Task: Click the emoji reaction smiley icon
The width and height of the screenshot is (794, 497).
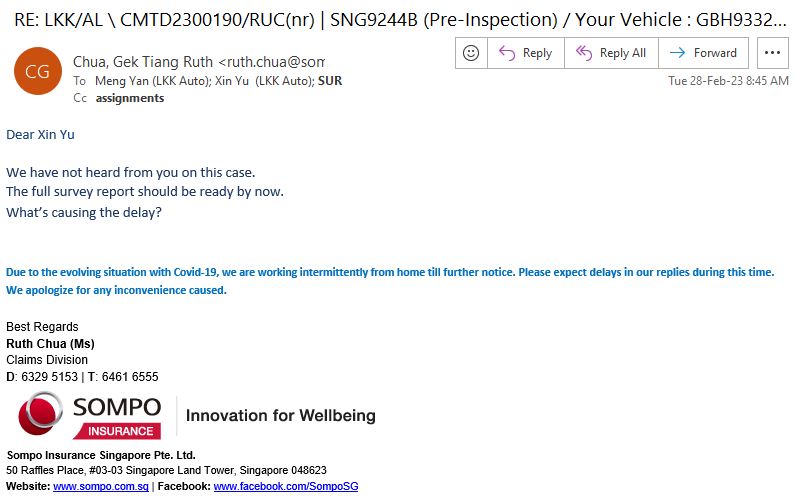Action: click(x=471, y=53)
